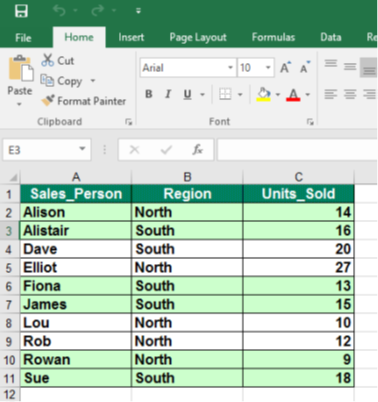This screenshot has width=378, height=402.
Task: Open Copy options dropdown arrow
Action: 93,81
